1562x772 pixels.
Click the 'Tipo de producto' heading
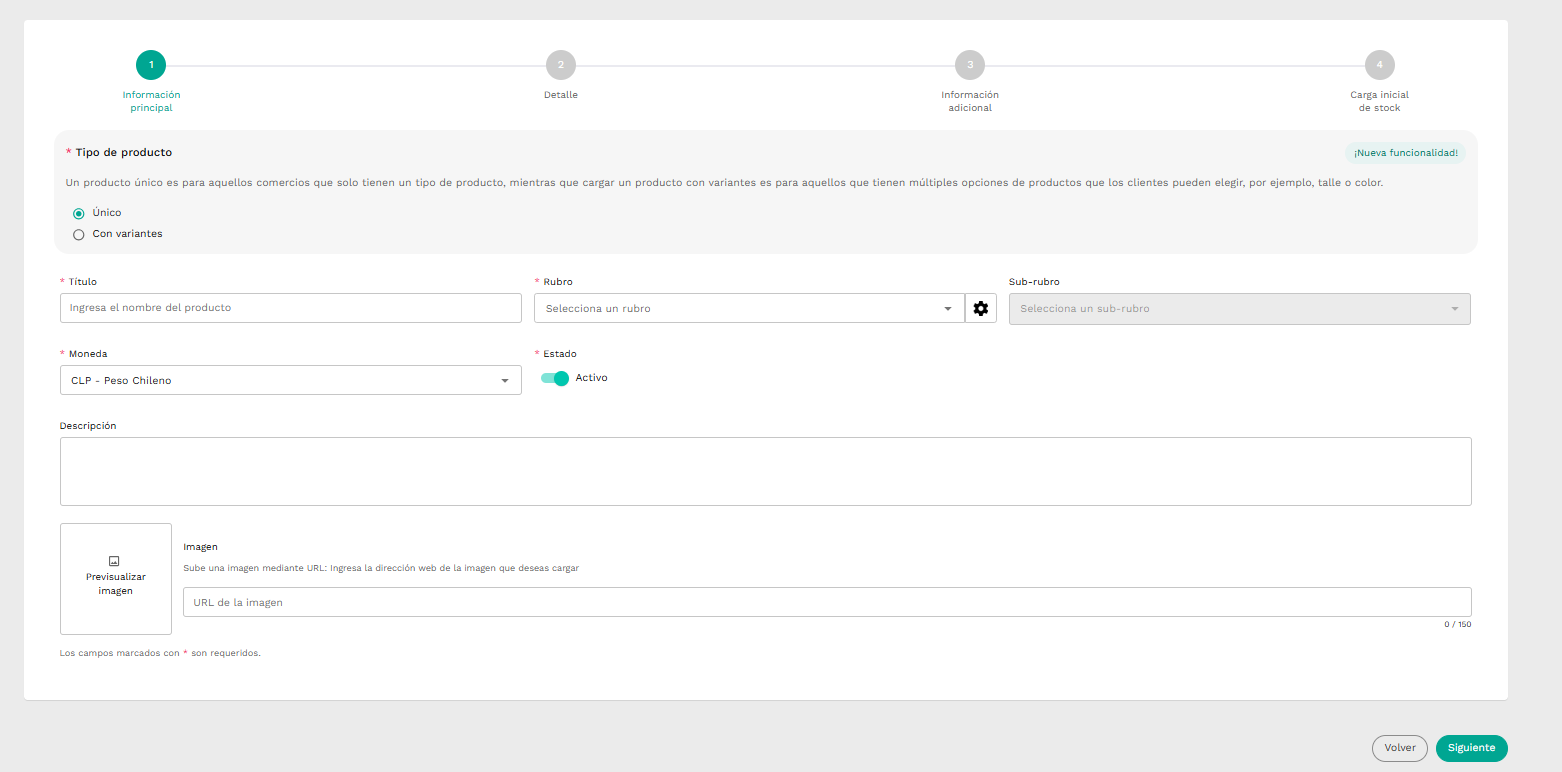(124, 153)
